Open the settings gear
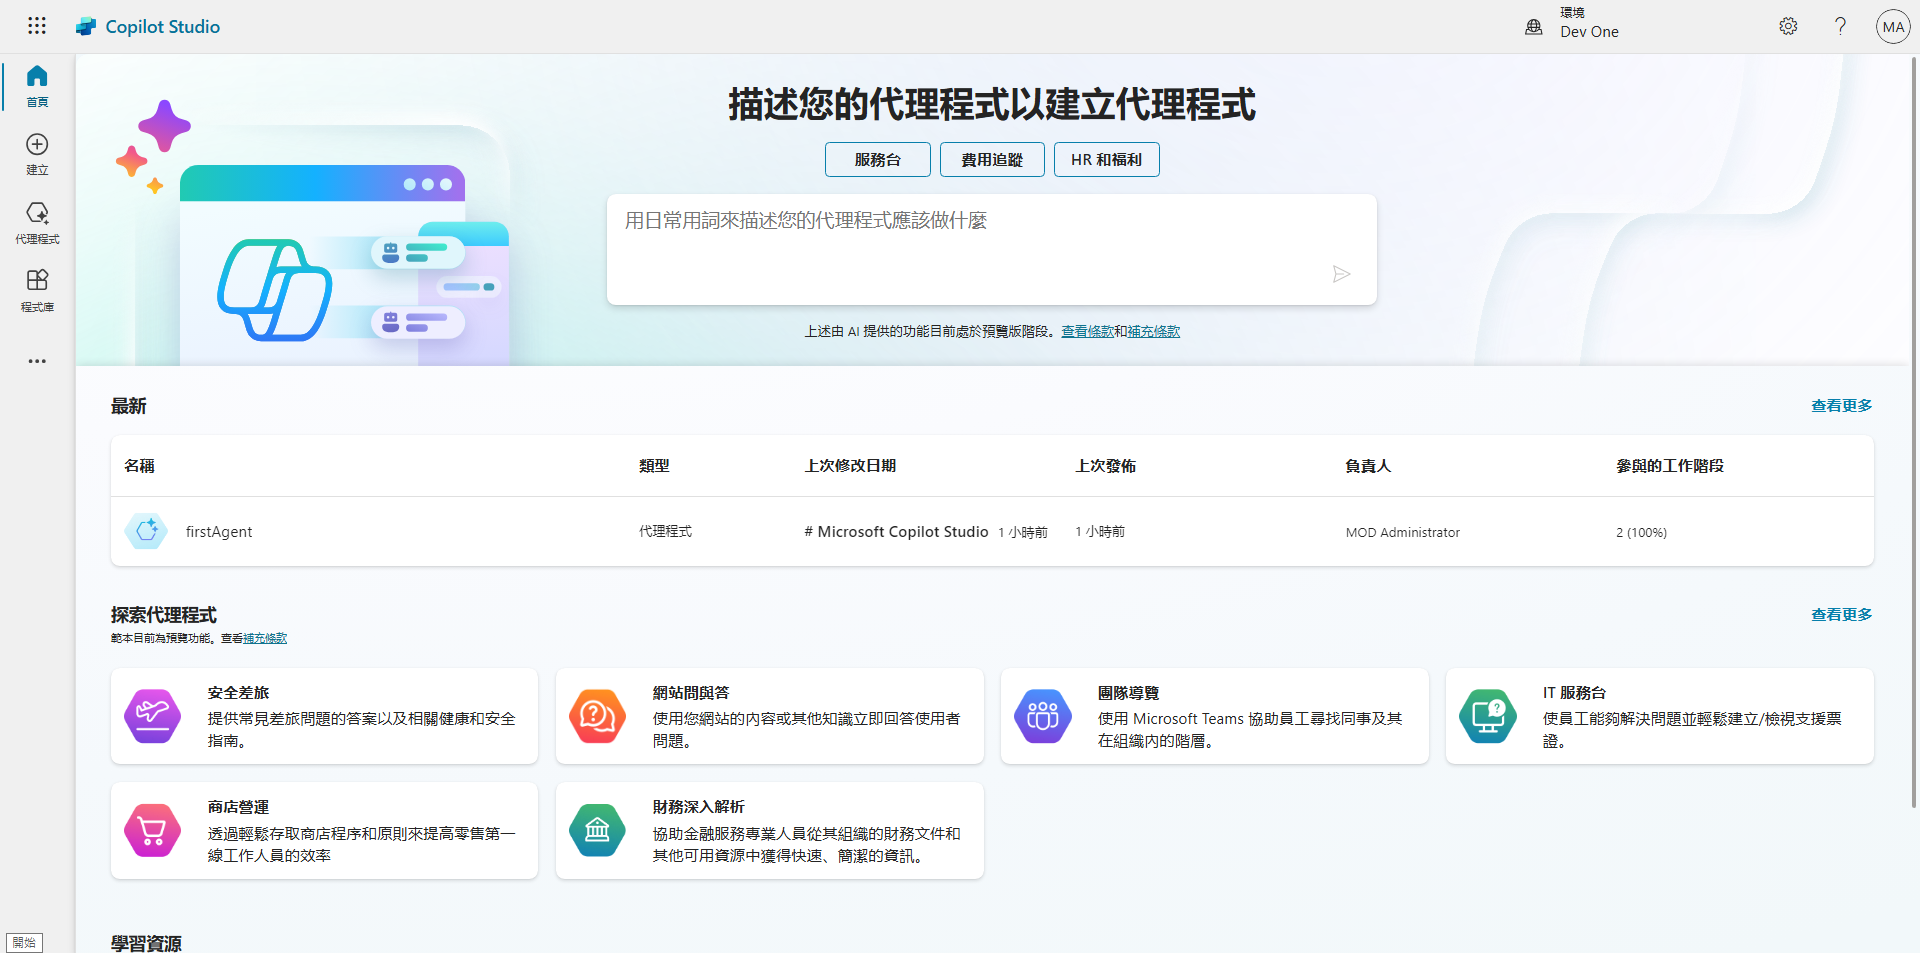The width and height of the screenshot is (1920, 953). point(1788,27)
